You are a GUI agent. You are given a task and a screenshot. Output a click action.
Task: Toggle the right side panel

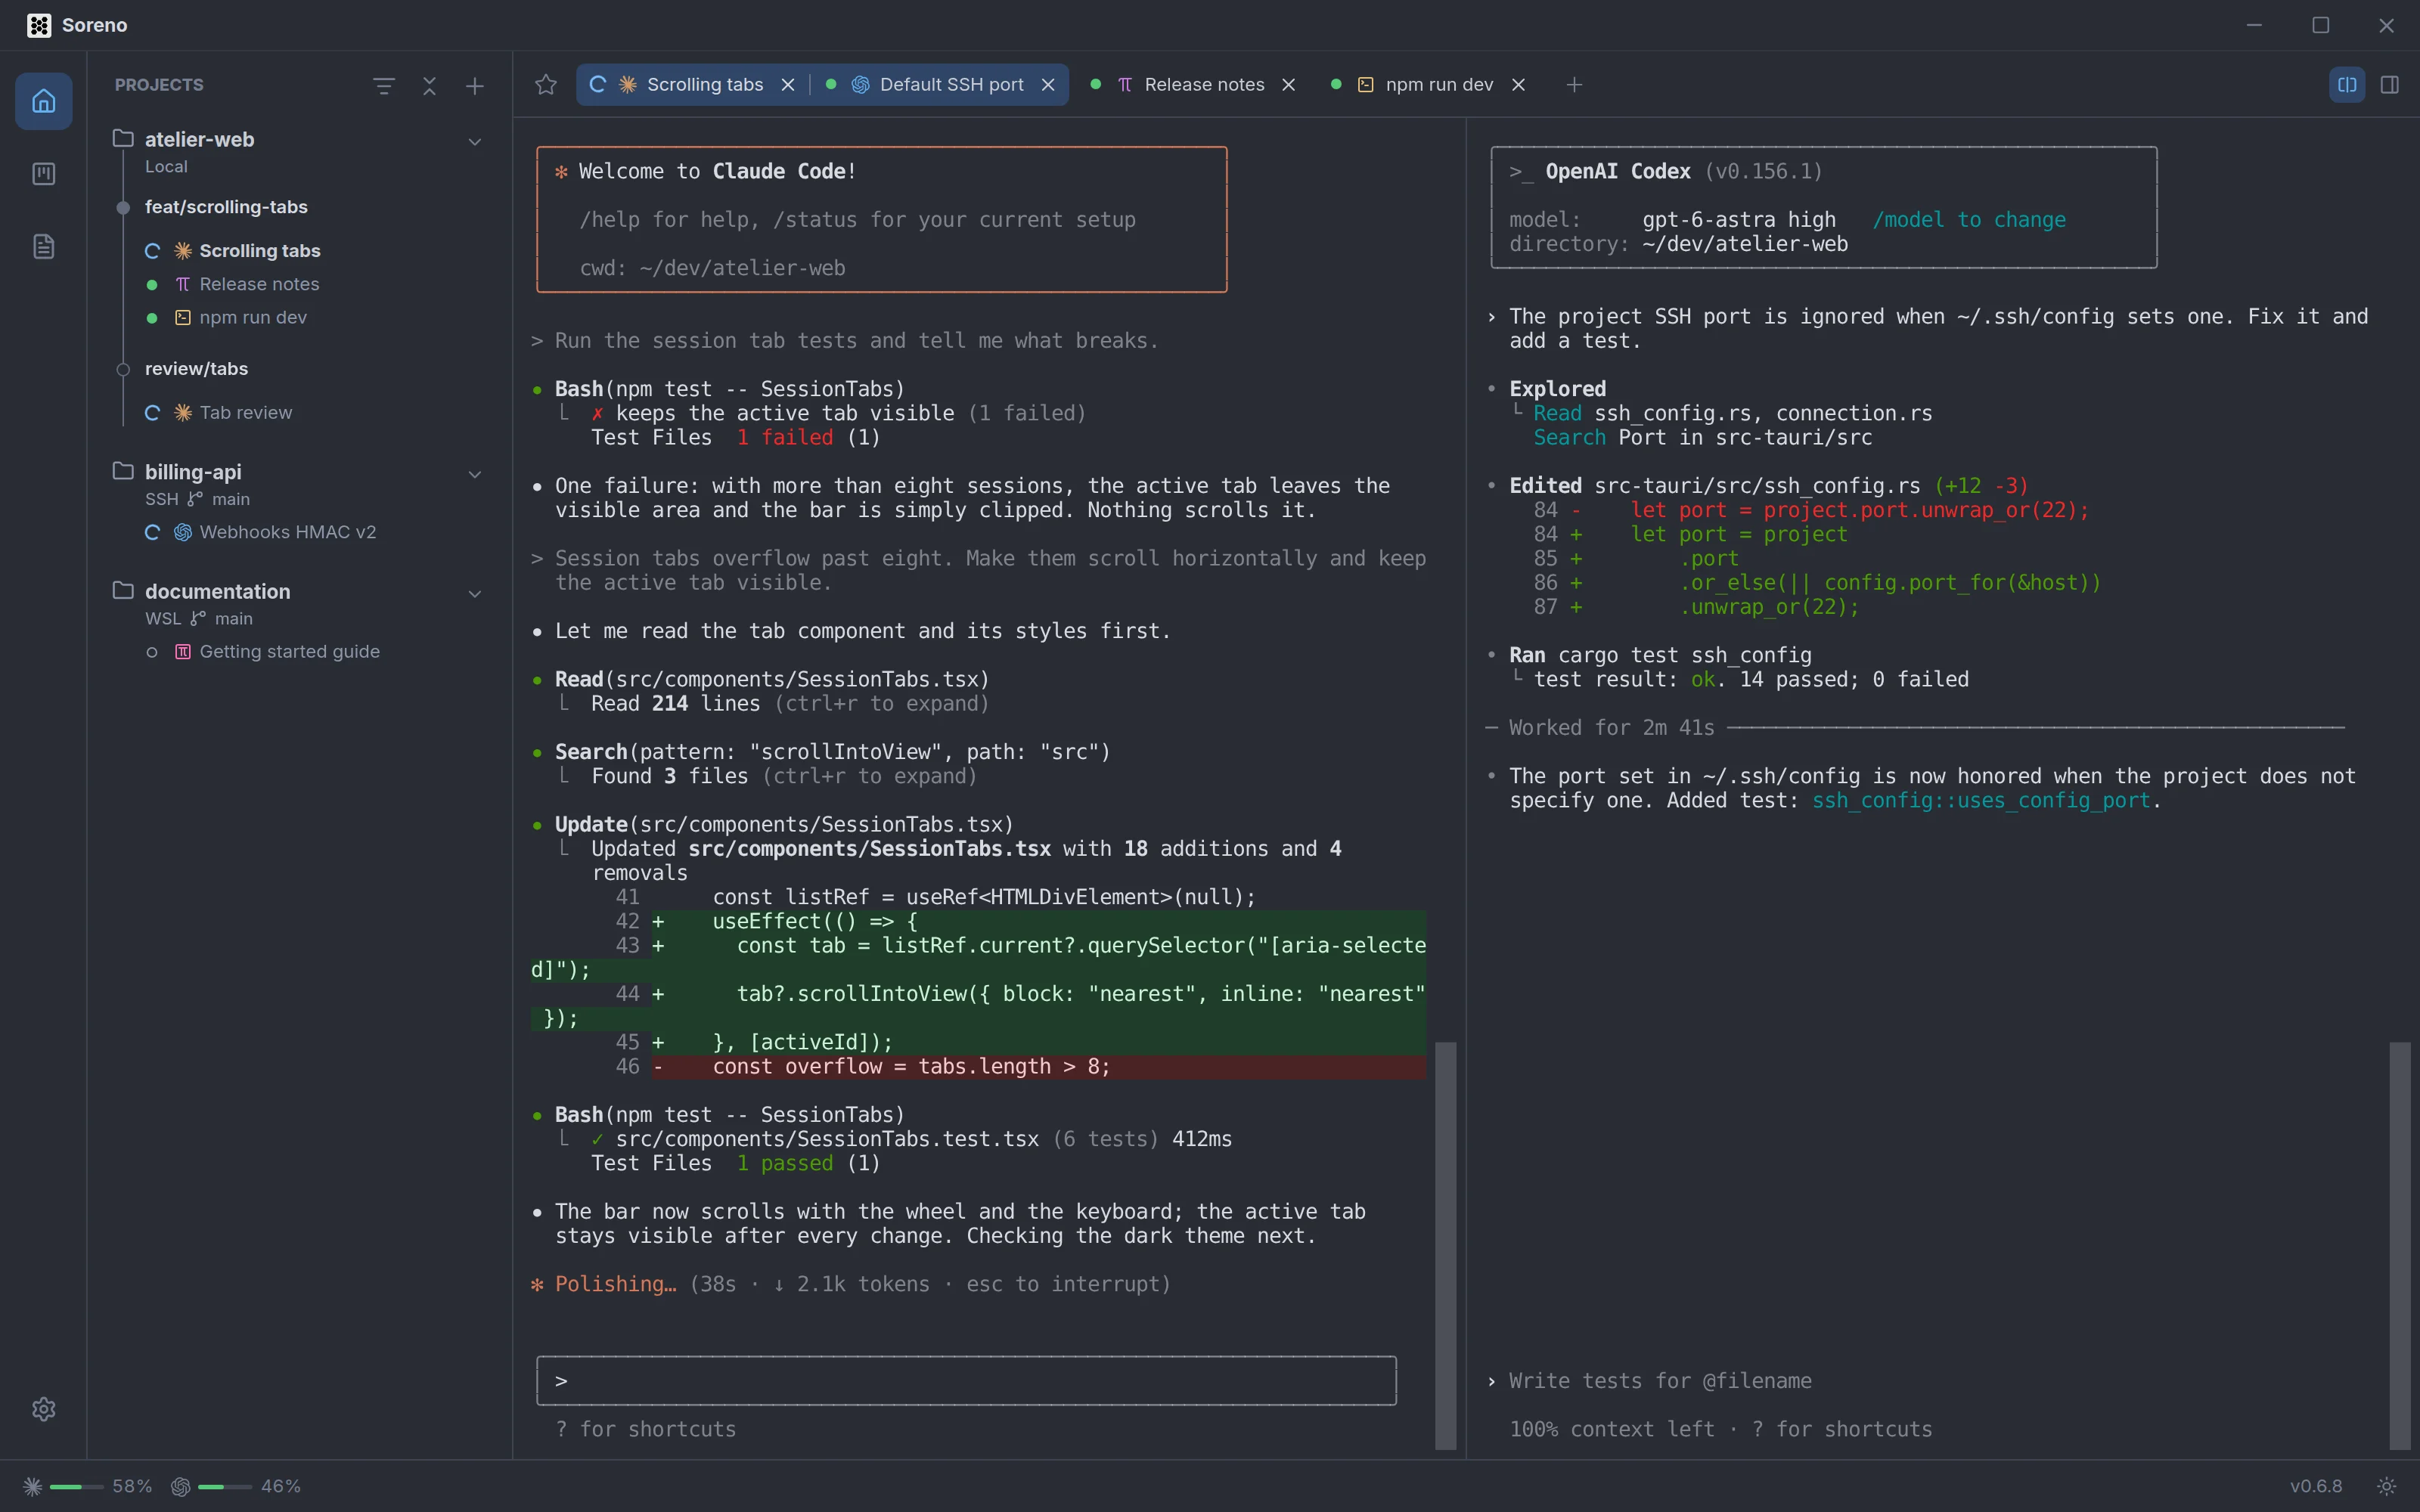(2390, 85)
